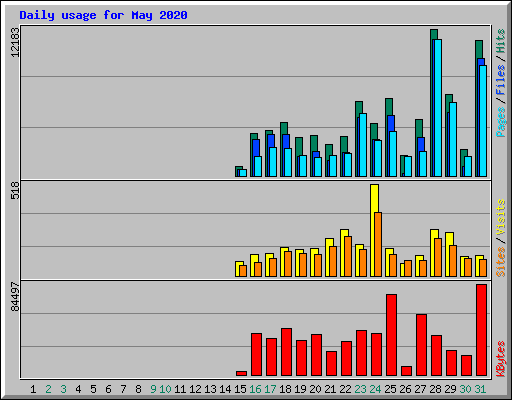
Task: Click the Hits legend label
Action: (x=501, y=41)
